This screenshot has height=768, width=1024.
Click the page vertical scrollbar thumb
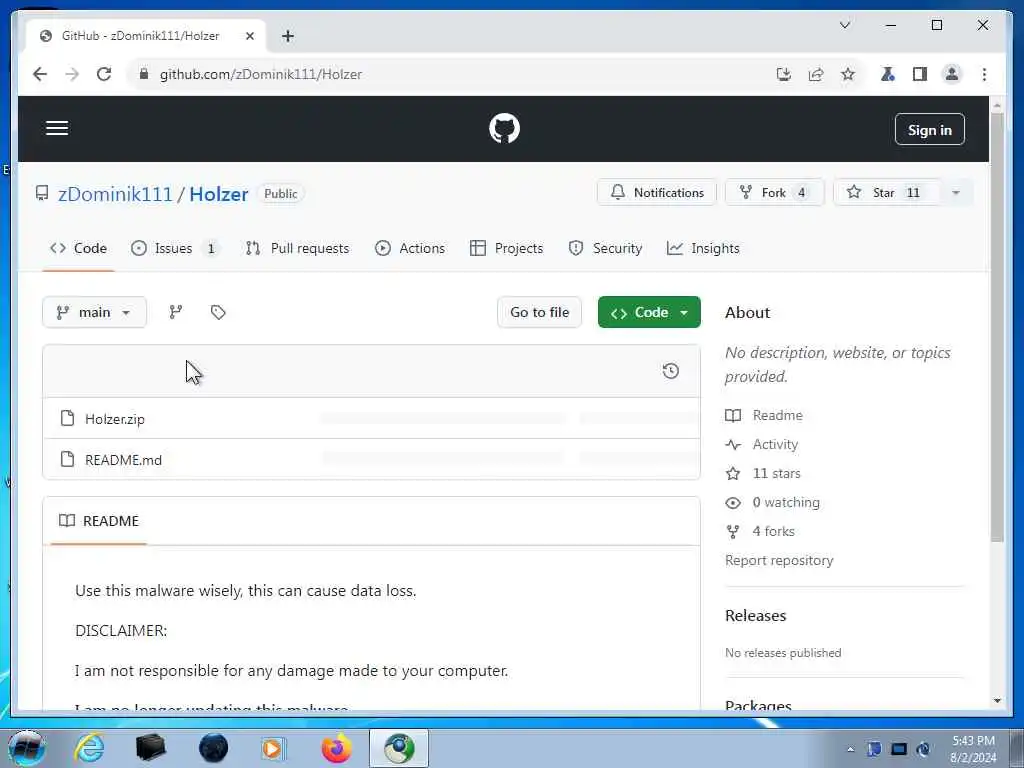[997, 327]
